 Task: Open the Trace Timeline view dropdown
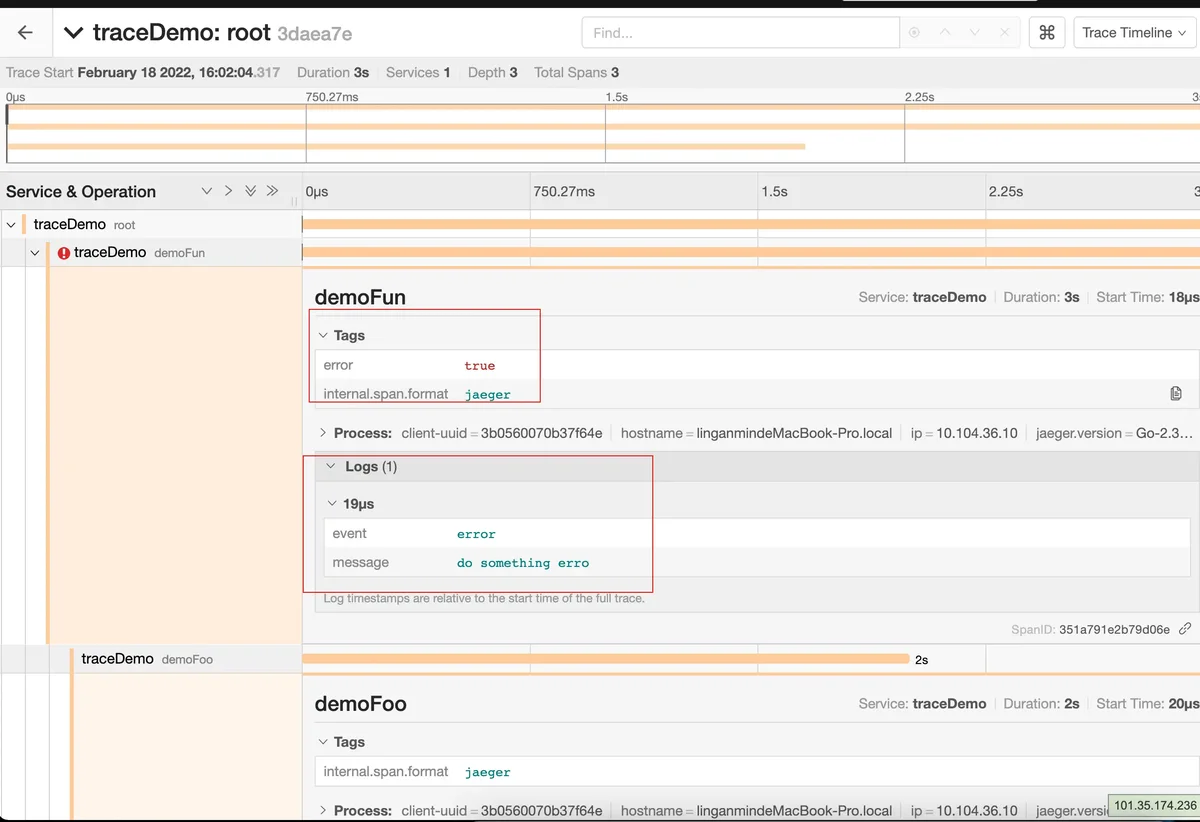pos(1134,33)
